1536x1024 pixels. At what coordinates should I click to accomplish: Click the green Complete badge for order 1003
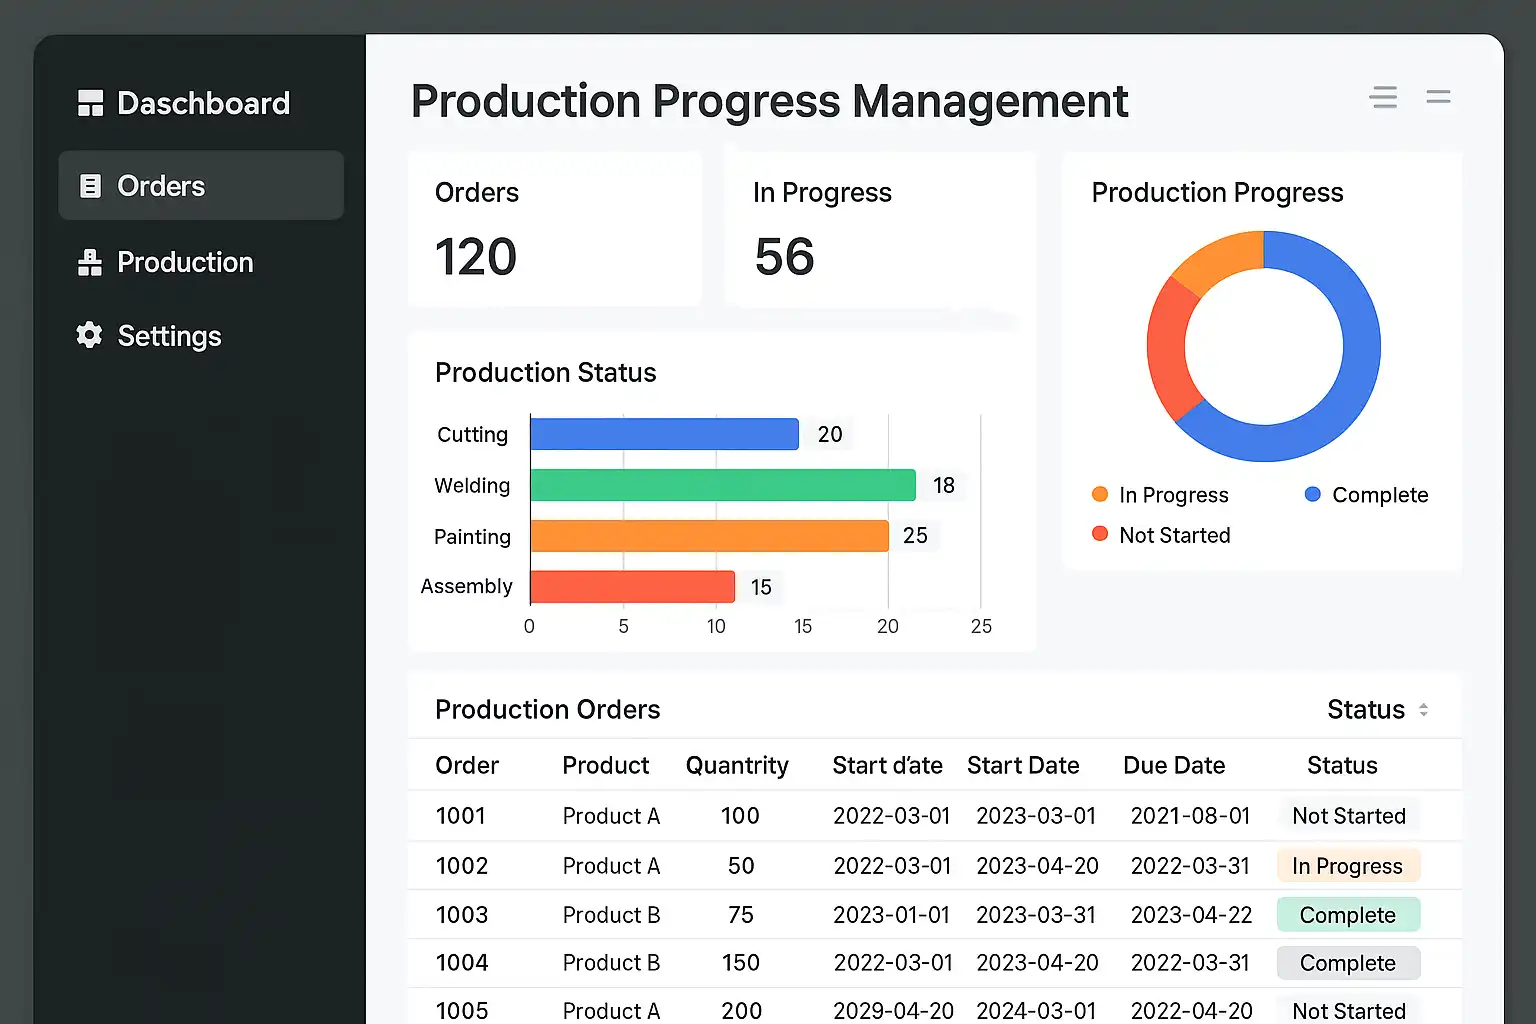pyautogui.click(x=1347, y=915)
